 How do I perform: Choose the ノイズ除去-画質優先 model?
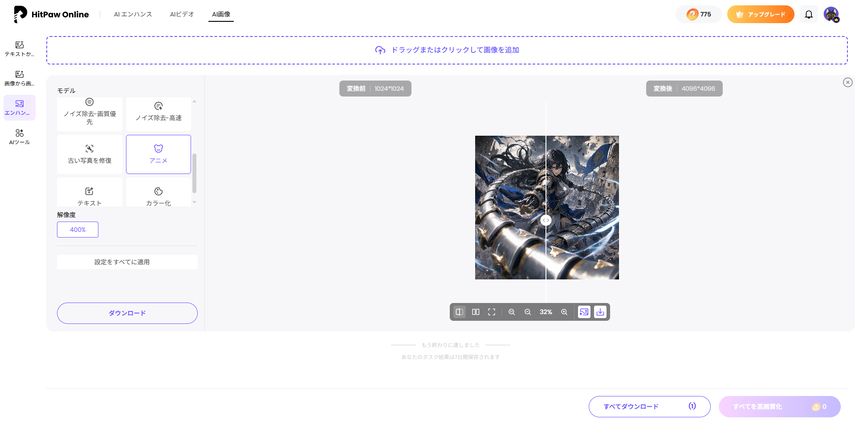click(x=89, y=114)
